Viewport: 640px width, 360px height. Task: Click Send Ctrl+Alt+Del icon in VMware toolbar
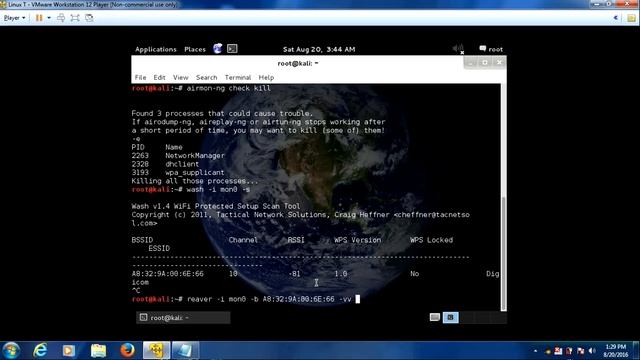pyautogui.click(x=61, y=18)
